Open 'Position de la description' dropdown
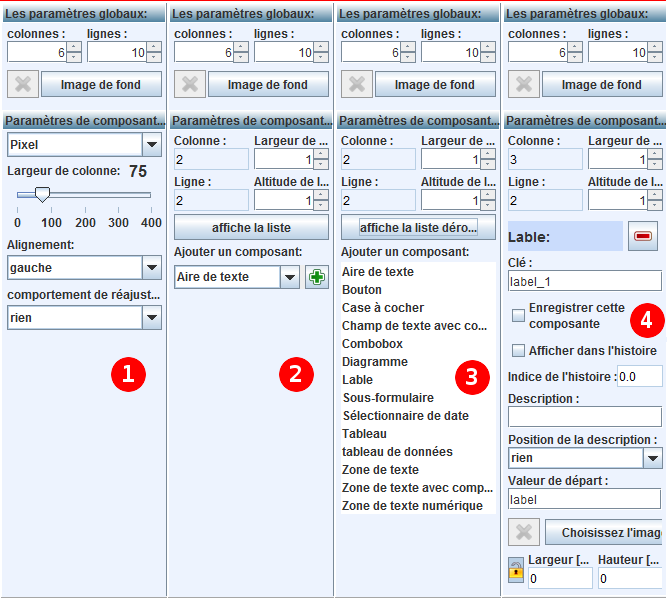 651,458
